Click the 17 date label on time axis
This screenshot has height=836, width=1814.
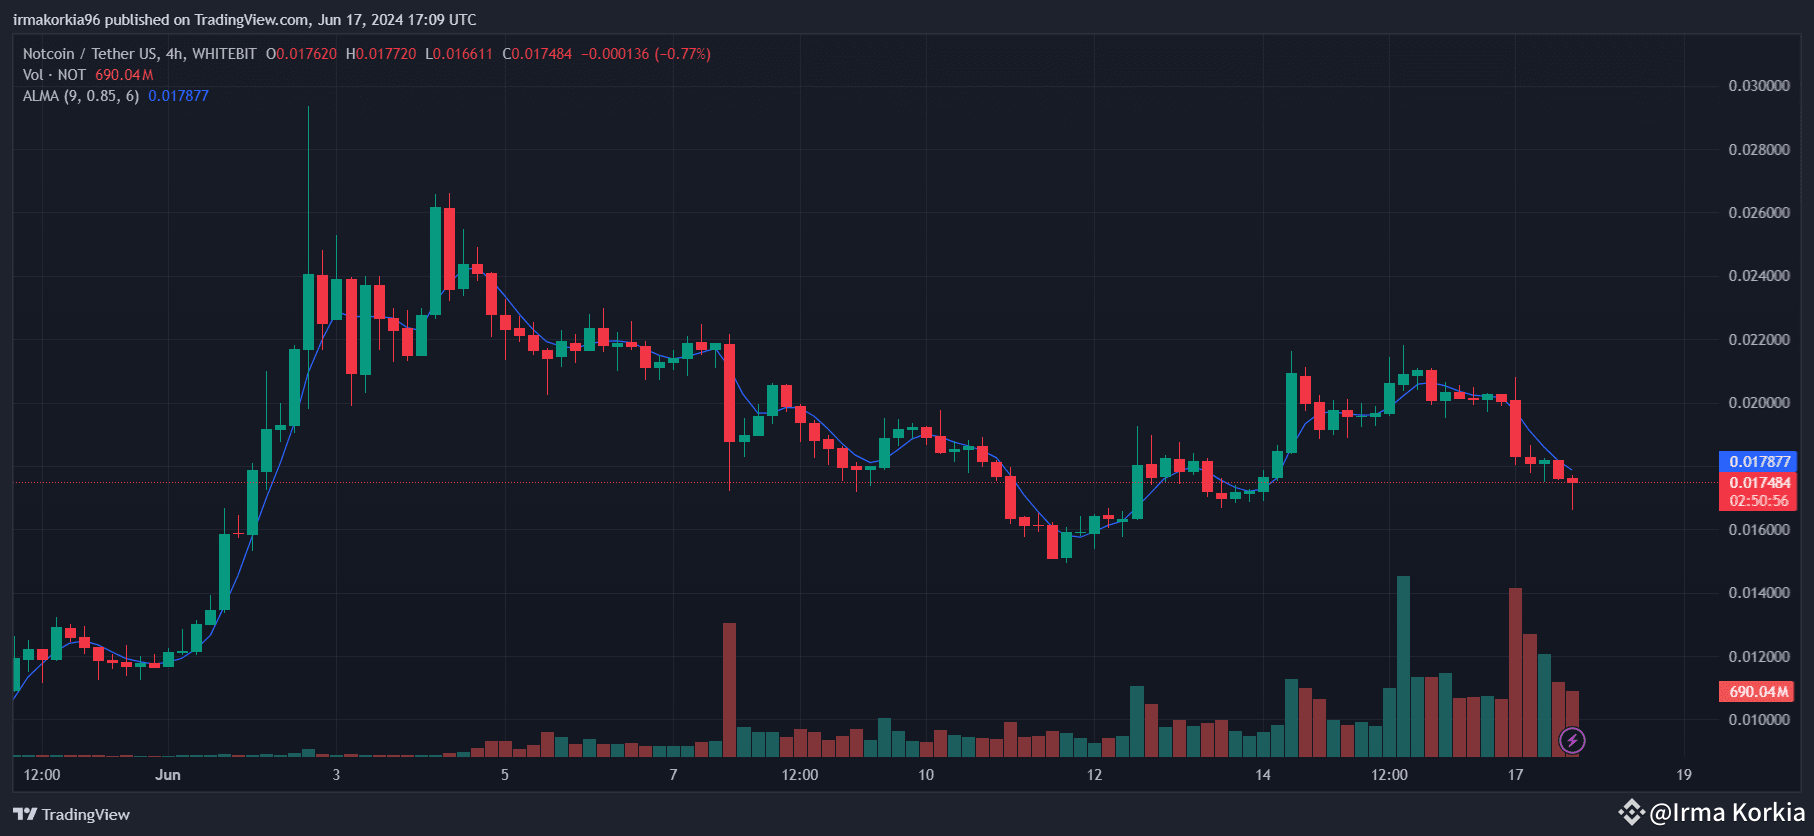1515,775
